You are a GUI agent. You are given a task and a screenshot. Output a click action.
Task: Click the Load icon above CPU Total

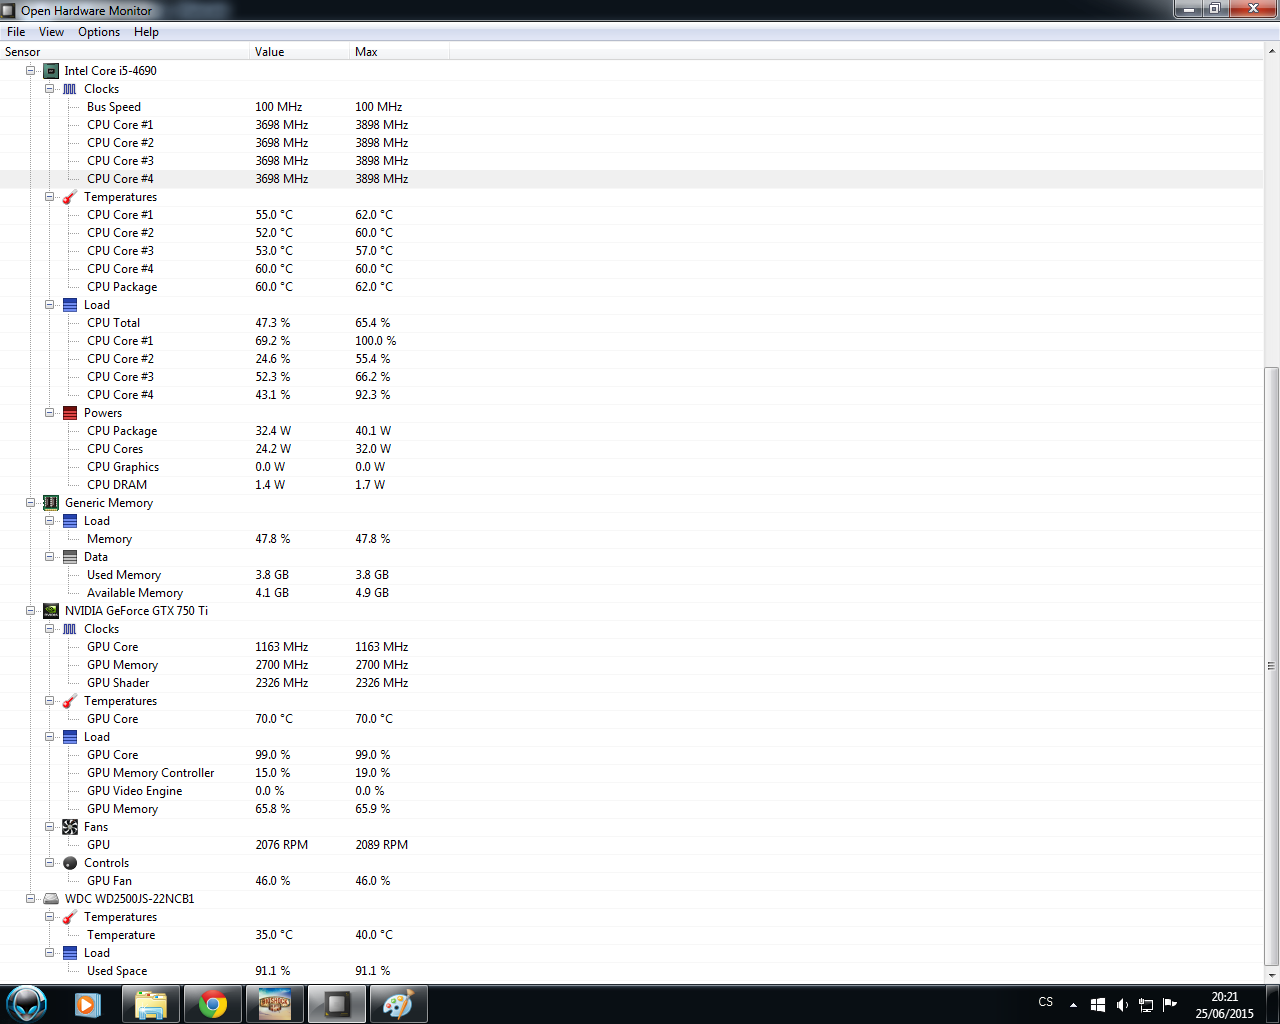(70, 305)
